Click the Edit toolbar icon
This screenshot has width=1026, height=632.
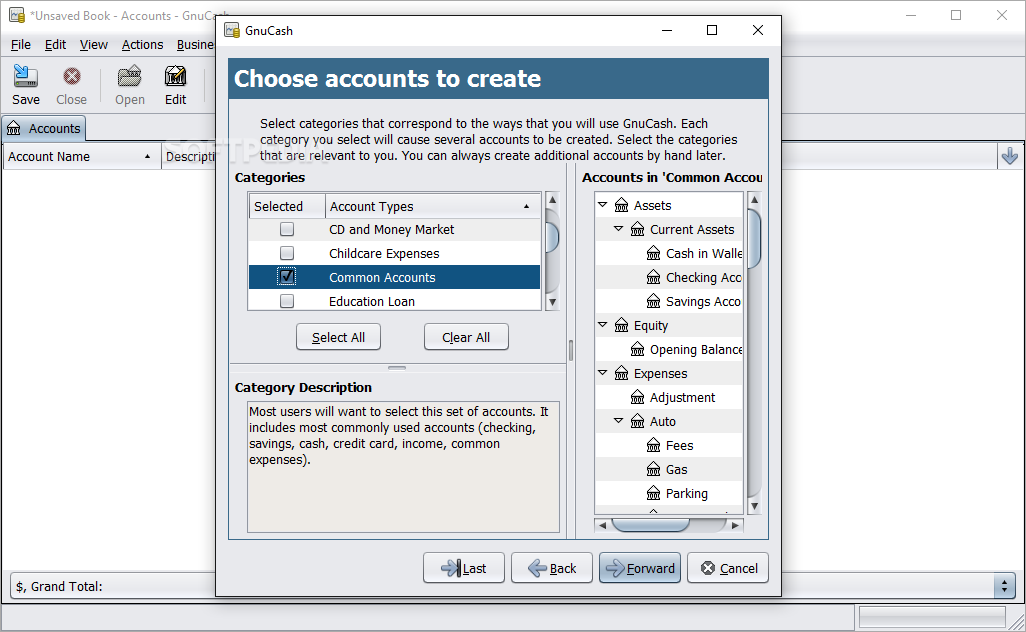pos(175,77)
